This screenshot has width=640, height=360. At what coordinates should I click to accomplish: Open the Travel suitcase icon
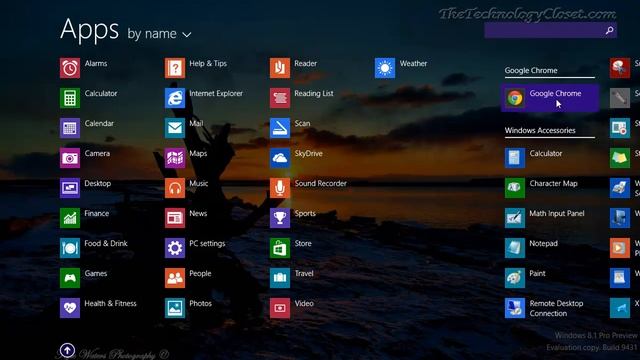(x=280, y=278)
